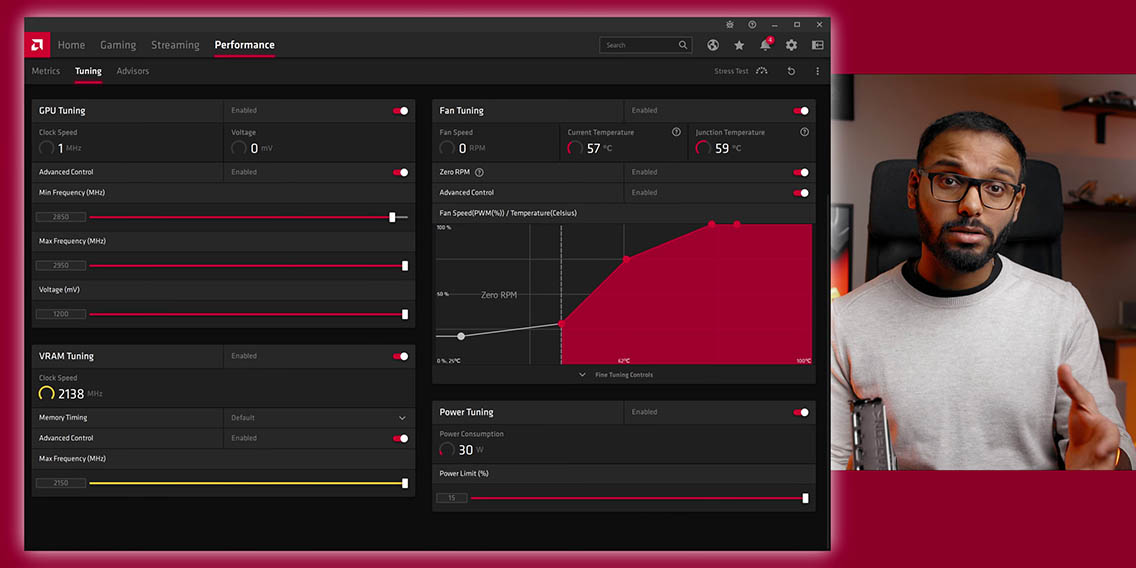Open Memory Timing Default dropdown
The width and height of the screenshot is (1136, 568).
[319, 418]
